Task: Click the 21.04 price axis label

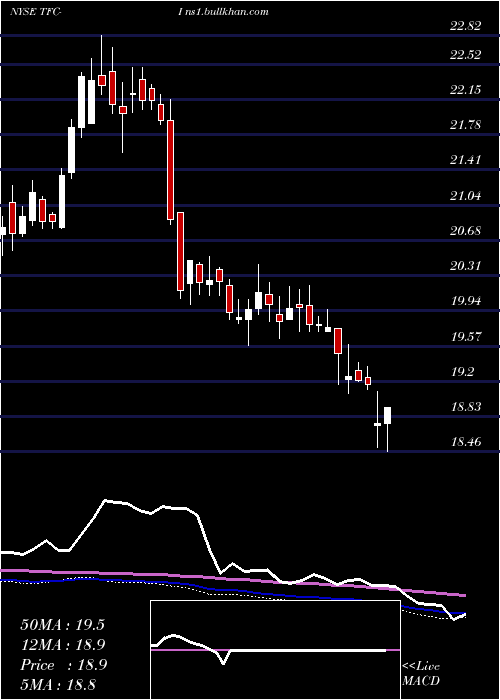Action: 466,196
